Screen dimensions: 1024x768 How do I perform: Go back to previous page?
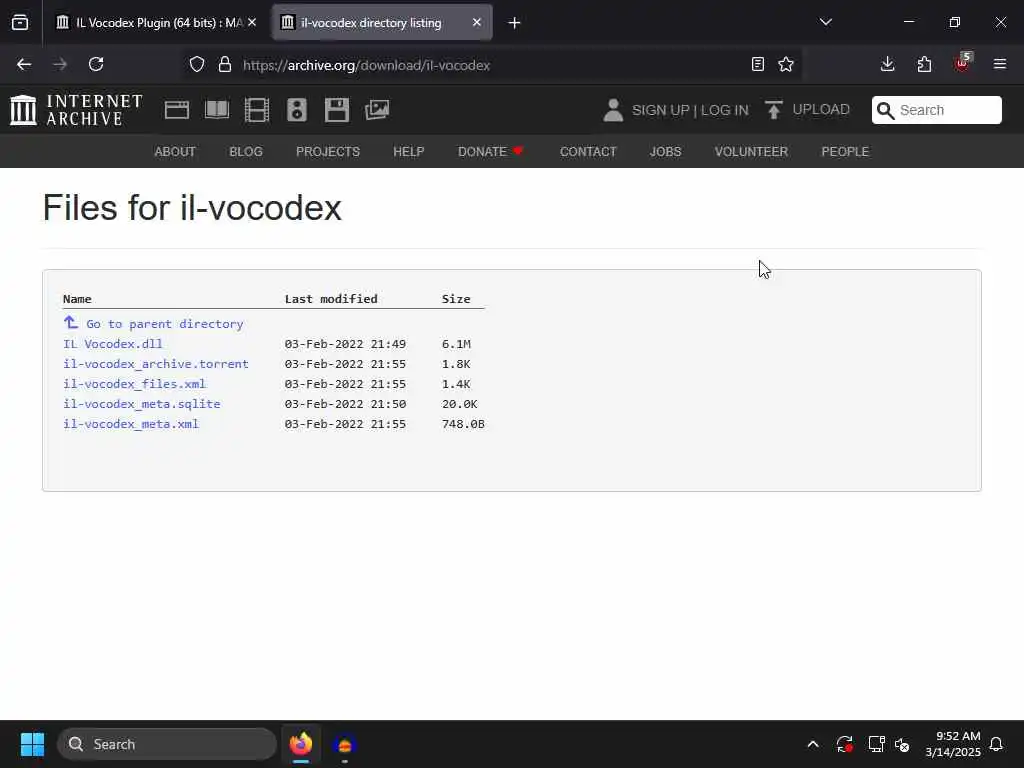pyautogui.click(x=24, y=64)
